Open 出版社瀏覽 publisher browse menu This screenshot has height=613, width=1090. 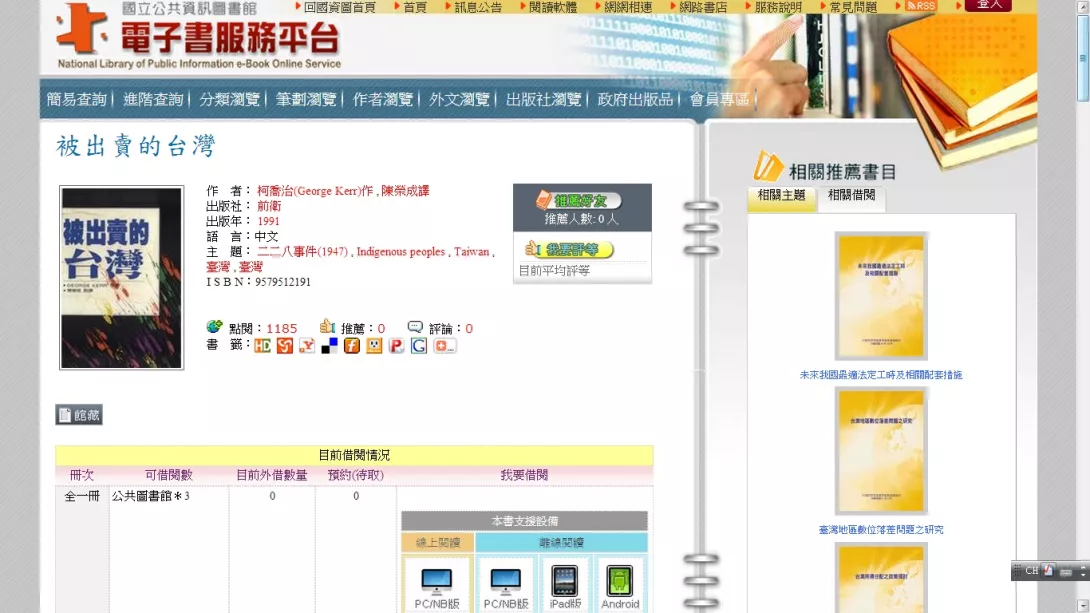(x=544, y=99)
